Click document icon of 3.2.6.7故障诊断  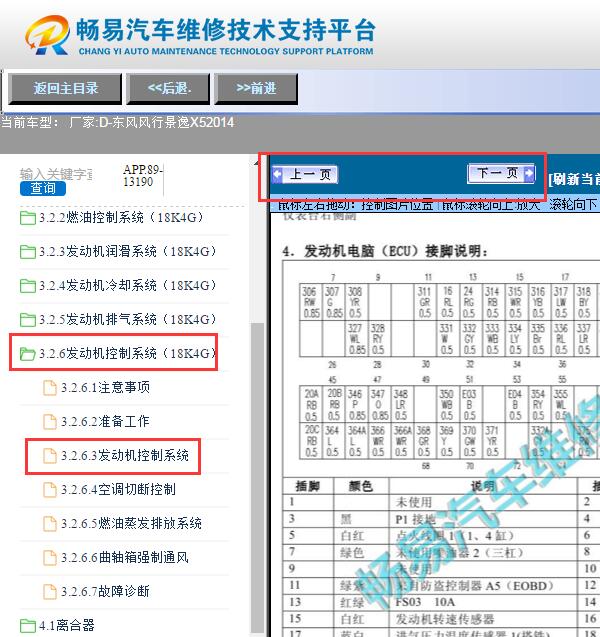50,592
